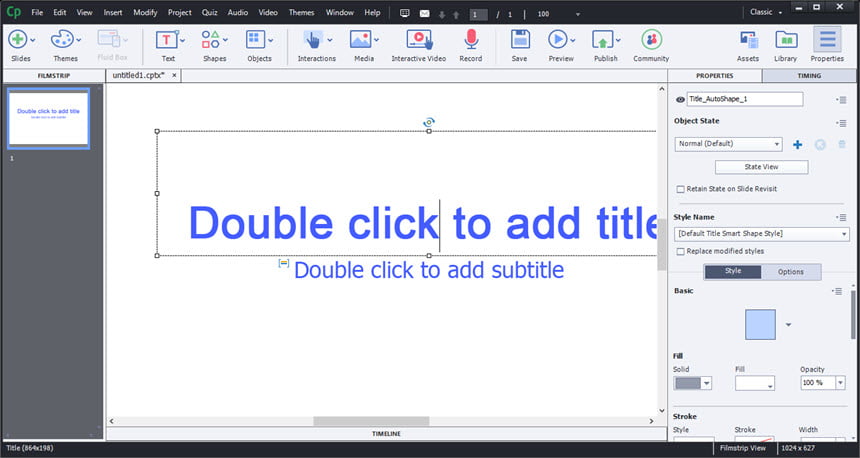Open the zoom level dropdown
The width and height of the screenshot is (860, 458).
point(578,14)
